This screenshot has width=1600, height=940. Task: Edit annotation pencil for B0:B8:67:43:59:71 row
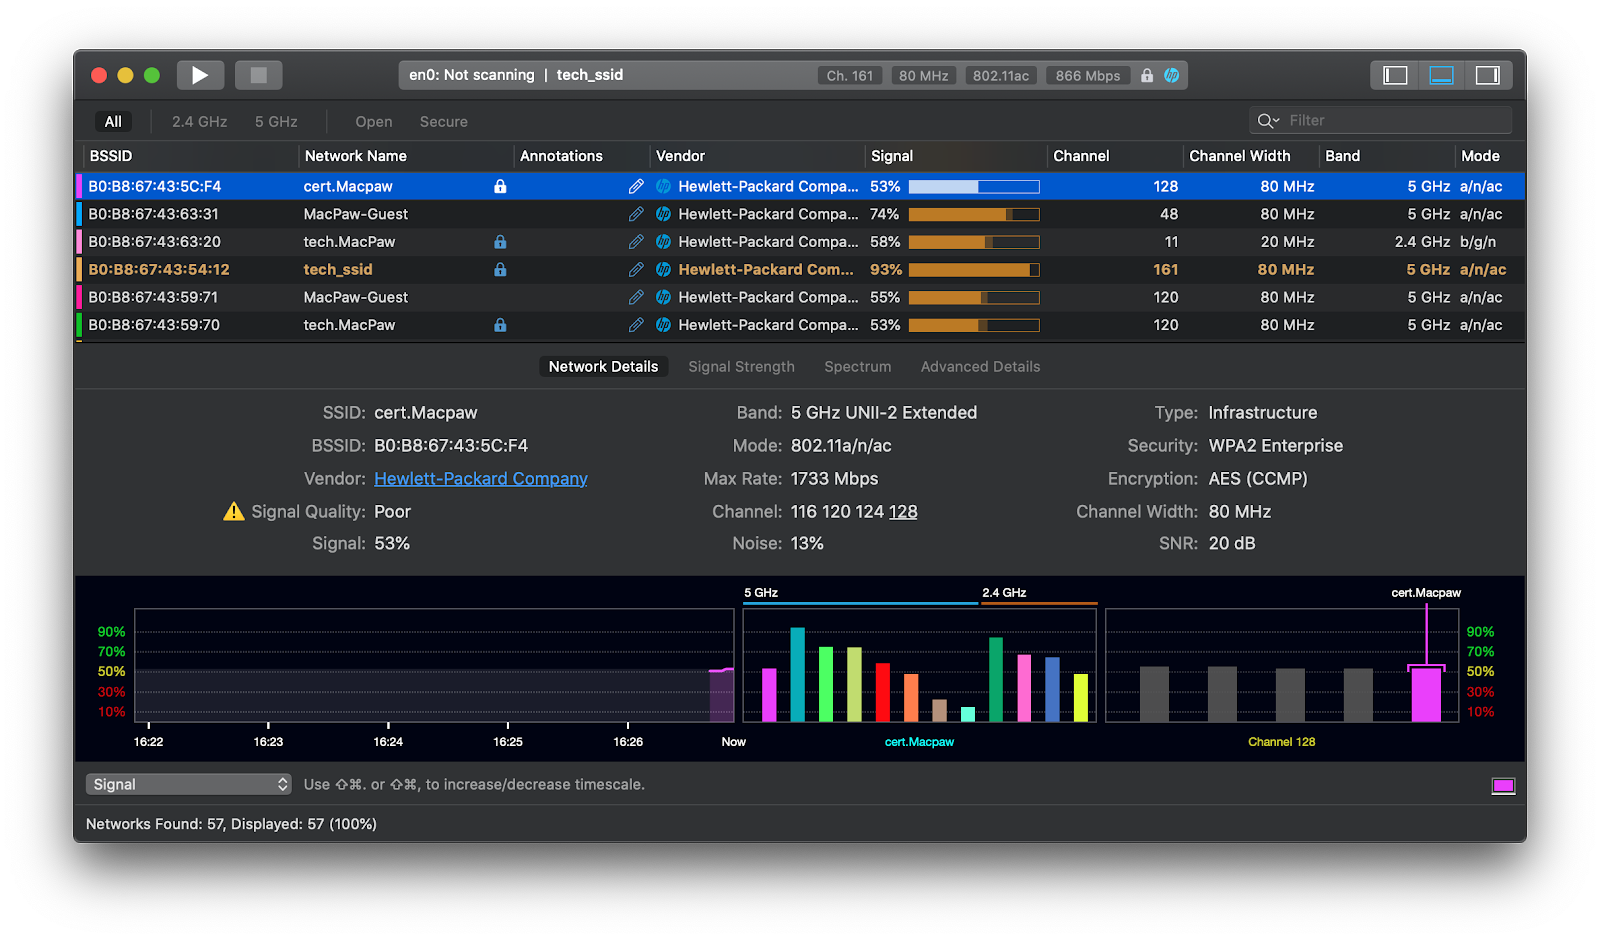click(636, 297)
